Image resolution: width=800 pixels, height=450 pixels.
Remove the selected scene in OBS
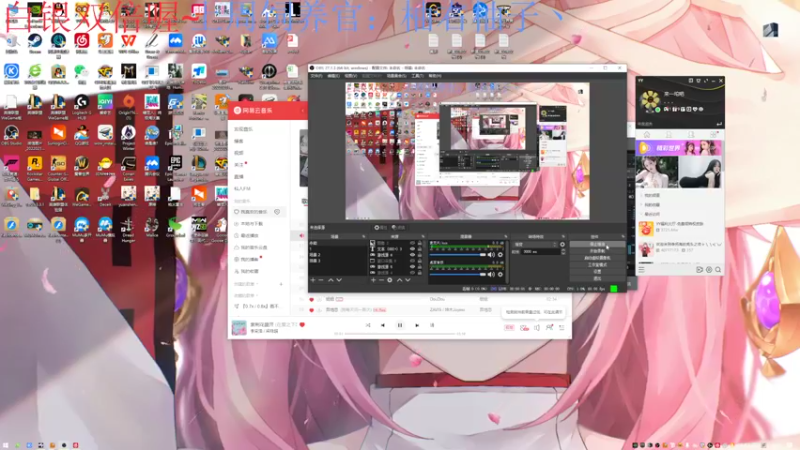[321, 280]
